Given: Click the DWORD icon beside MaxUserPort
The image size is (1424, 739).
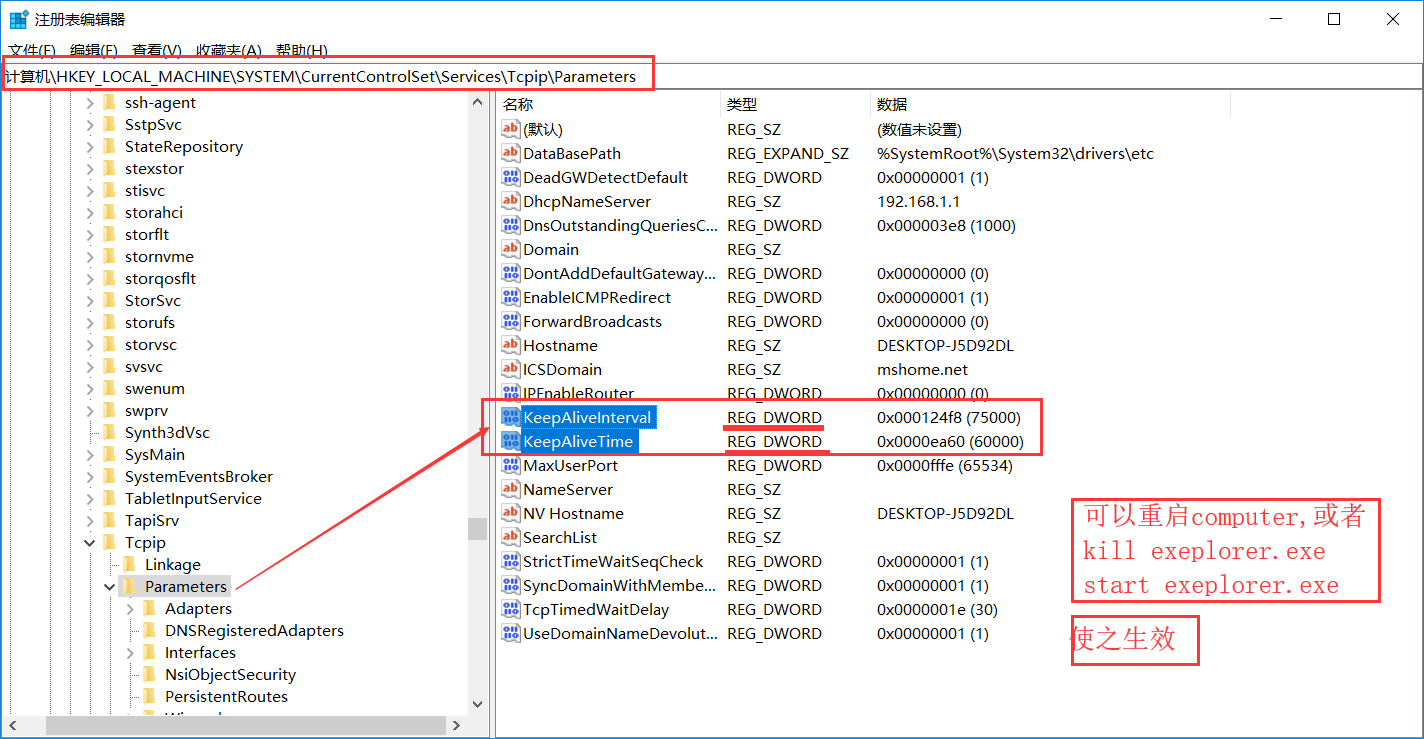Looking at the screenshot, I should pos(511,465).
